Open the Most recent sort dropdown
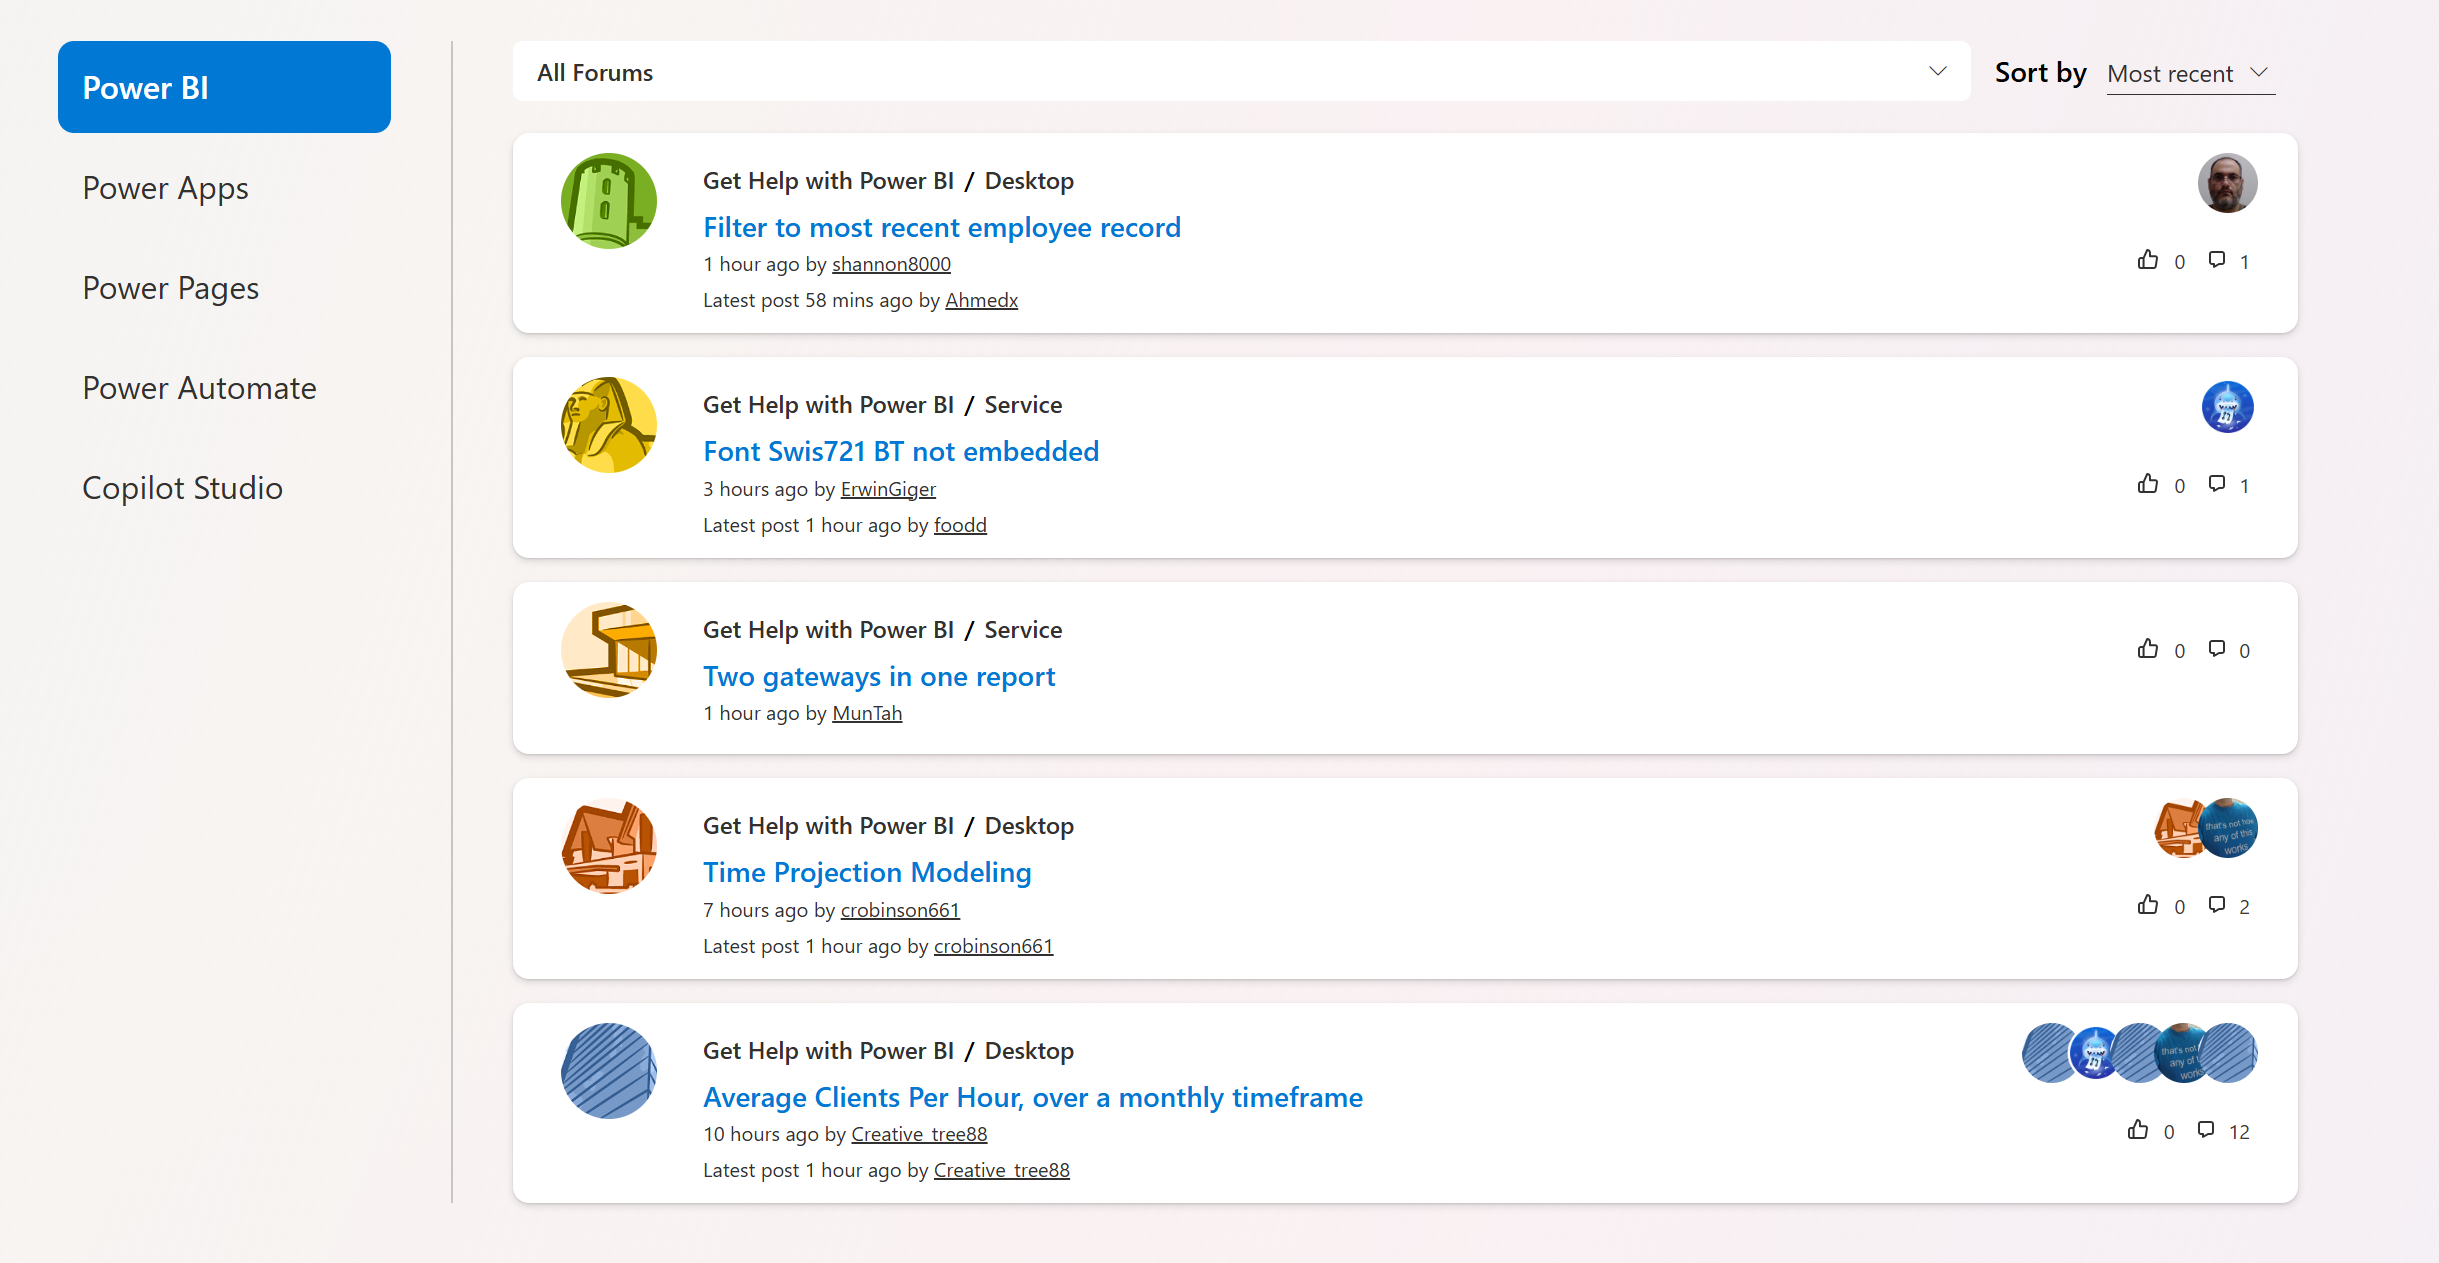The image size is (2439, 1263). coord(2190,74)
